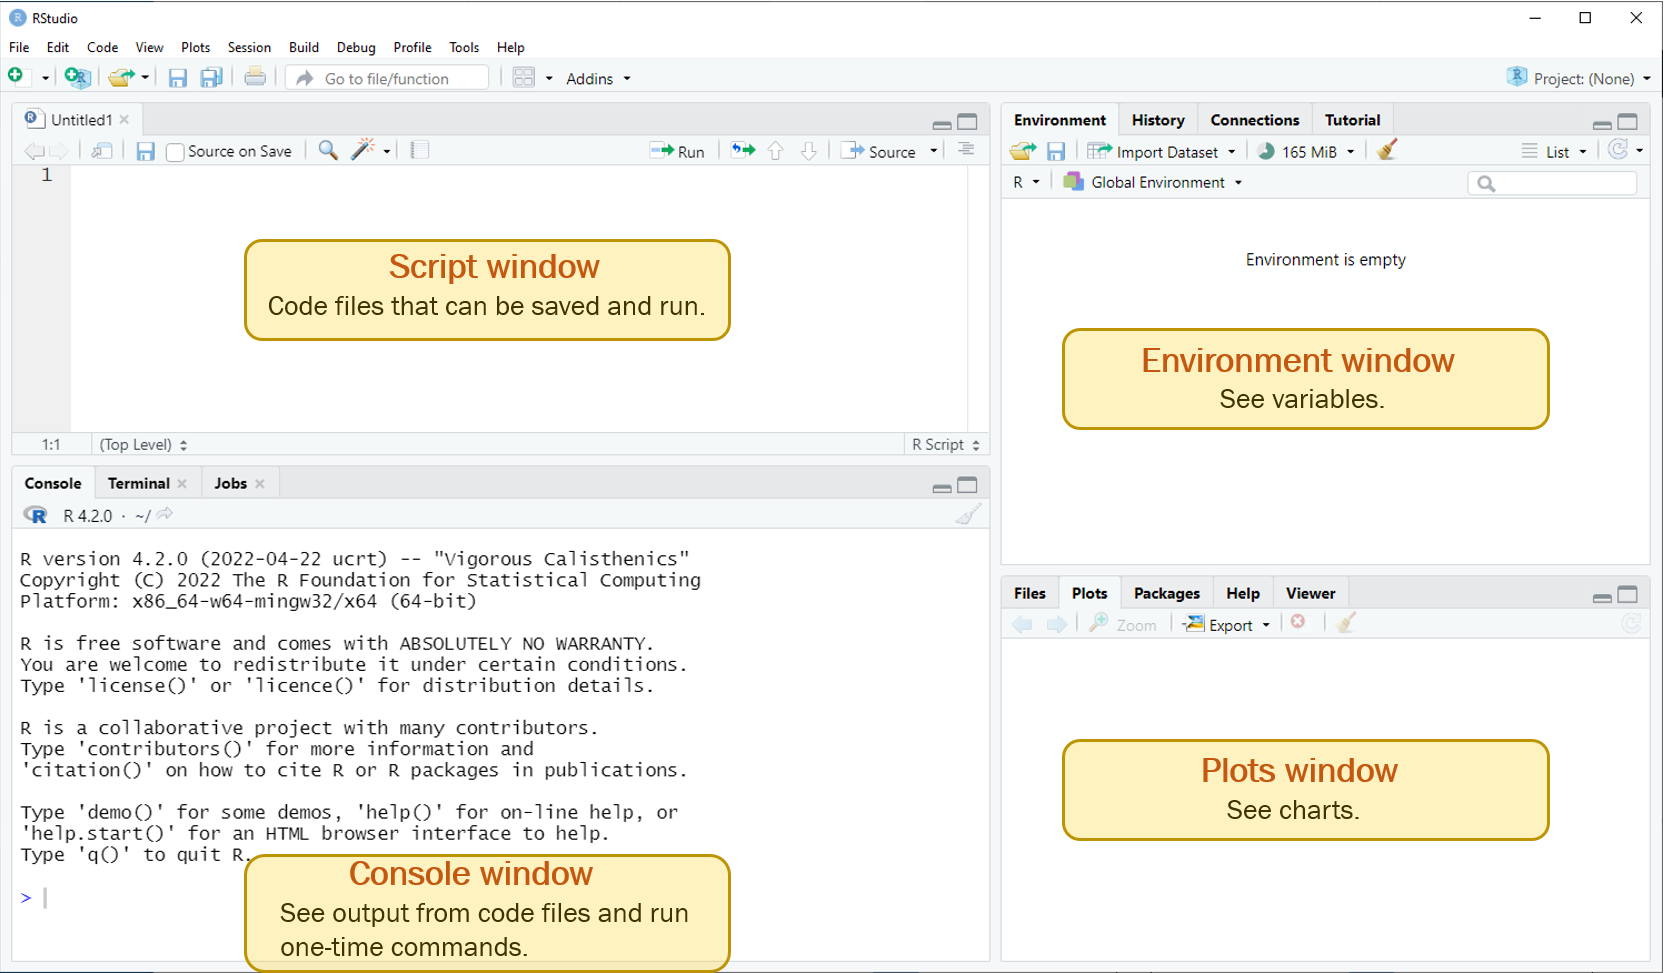Expand the Global Environment dropdown
Image resolution: width=1664 pixels, height=973 pixels.
[x=1158, y=182]
